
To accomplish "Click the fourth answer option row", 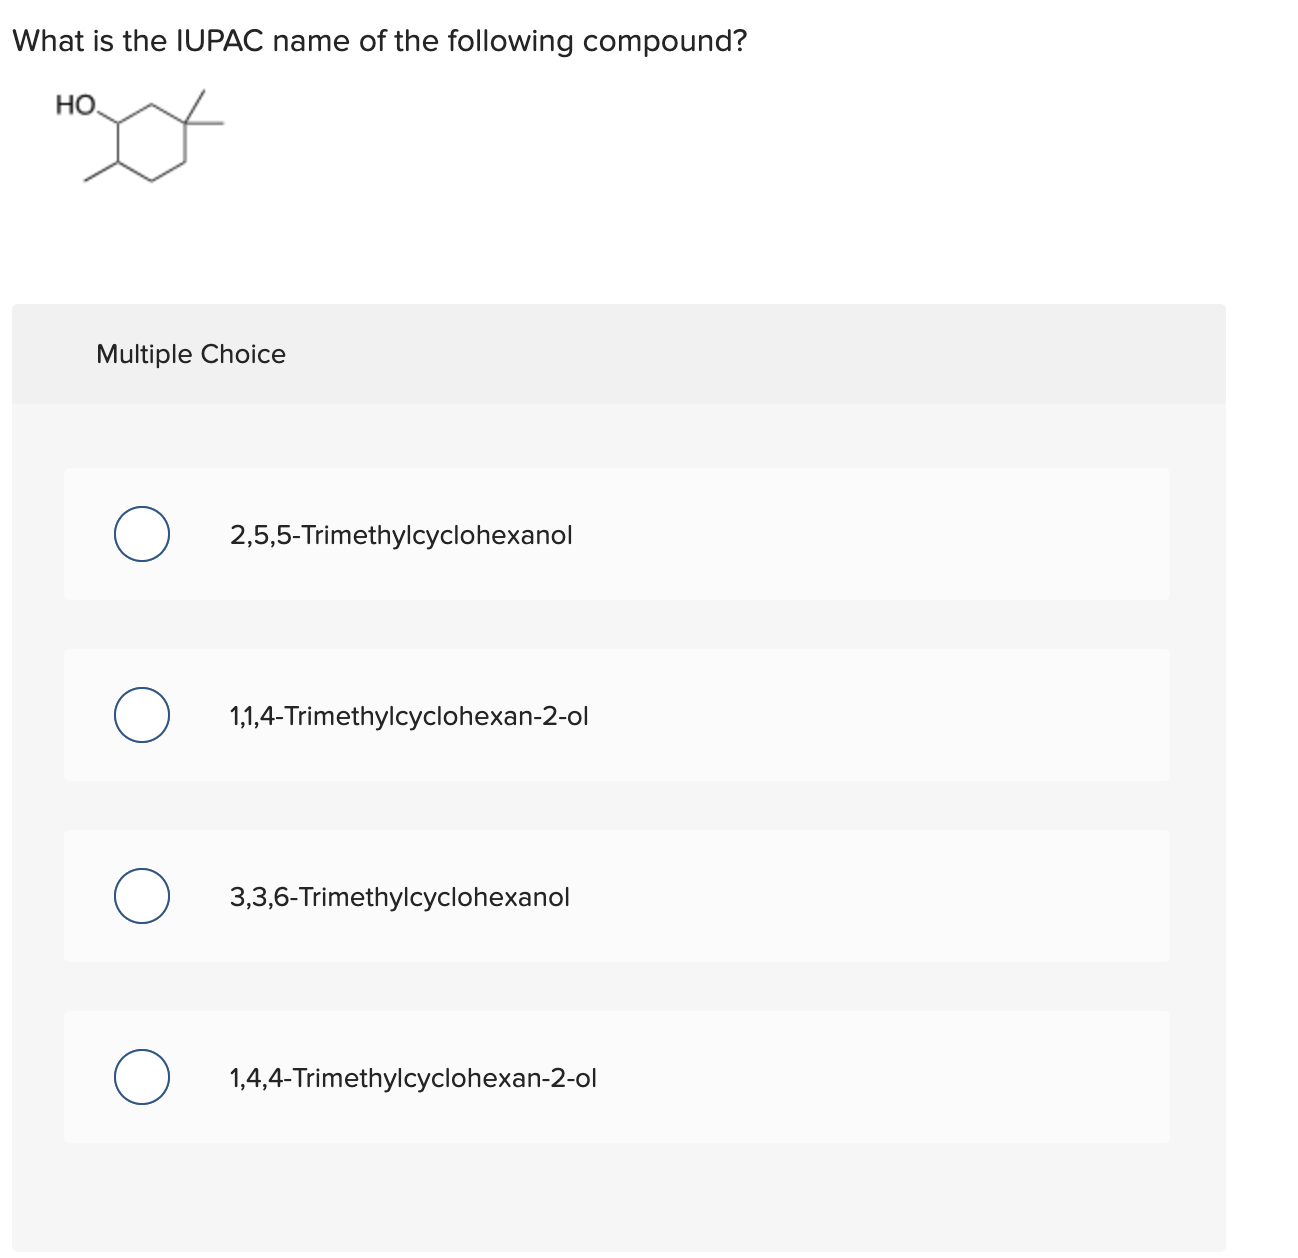I will click(616, 1078).
